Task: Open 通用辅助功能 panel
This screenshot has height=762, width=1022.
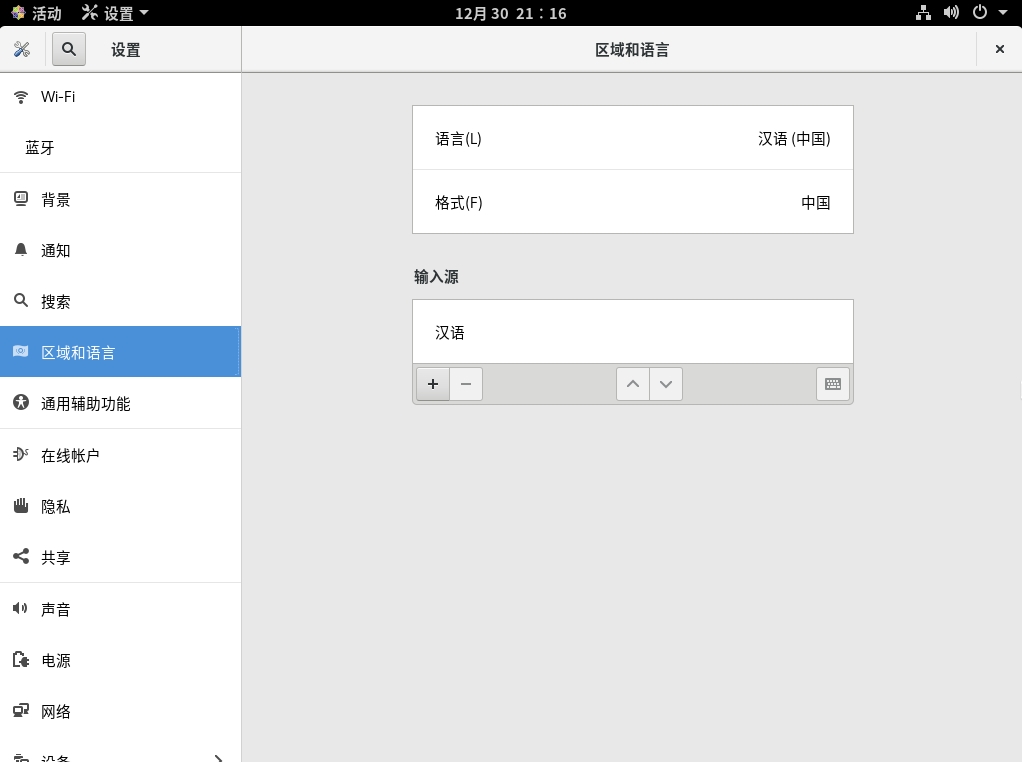Action: point(121,403)
